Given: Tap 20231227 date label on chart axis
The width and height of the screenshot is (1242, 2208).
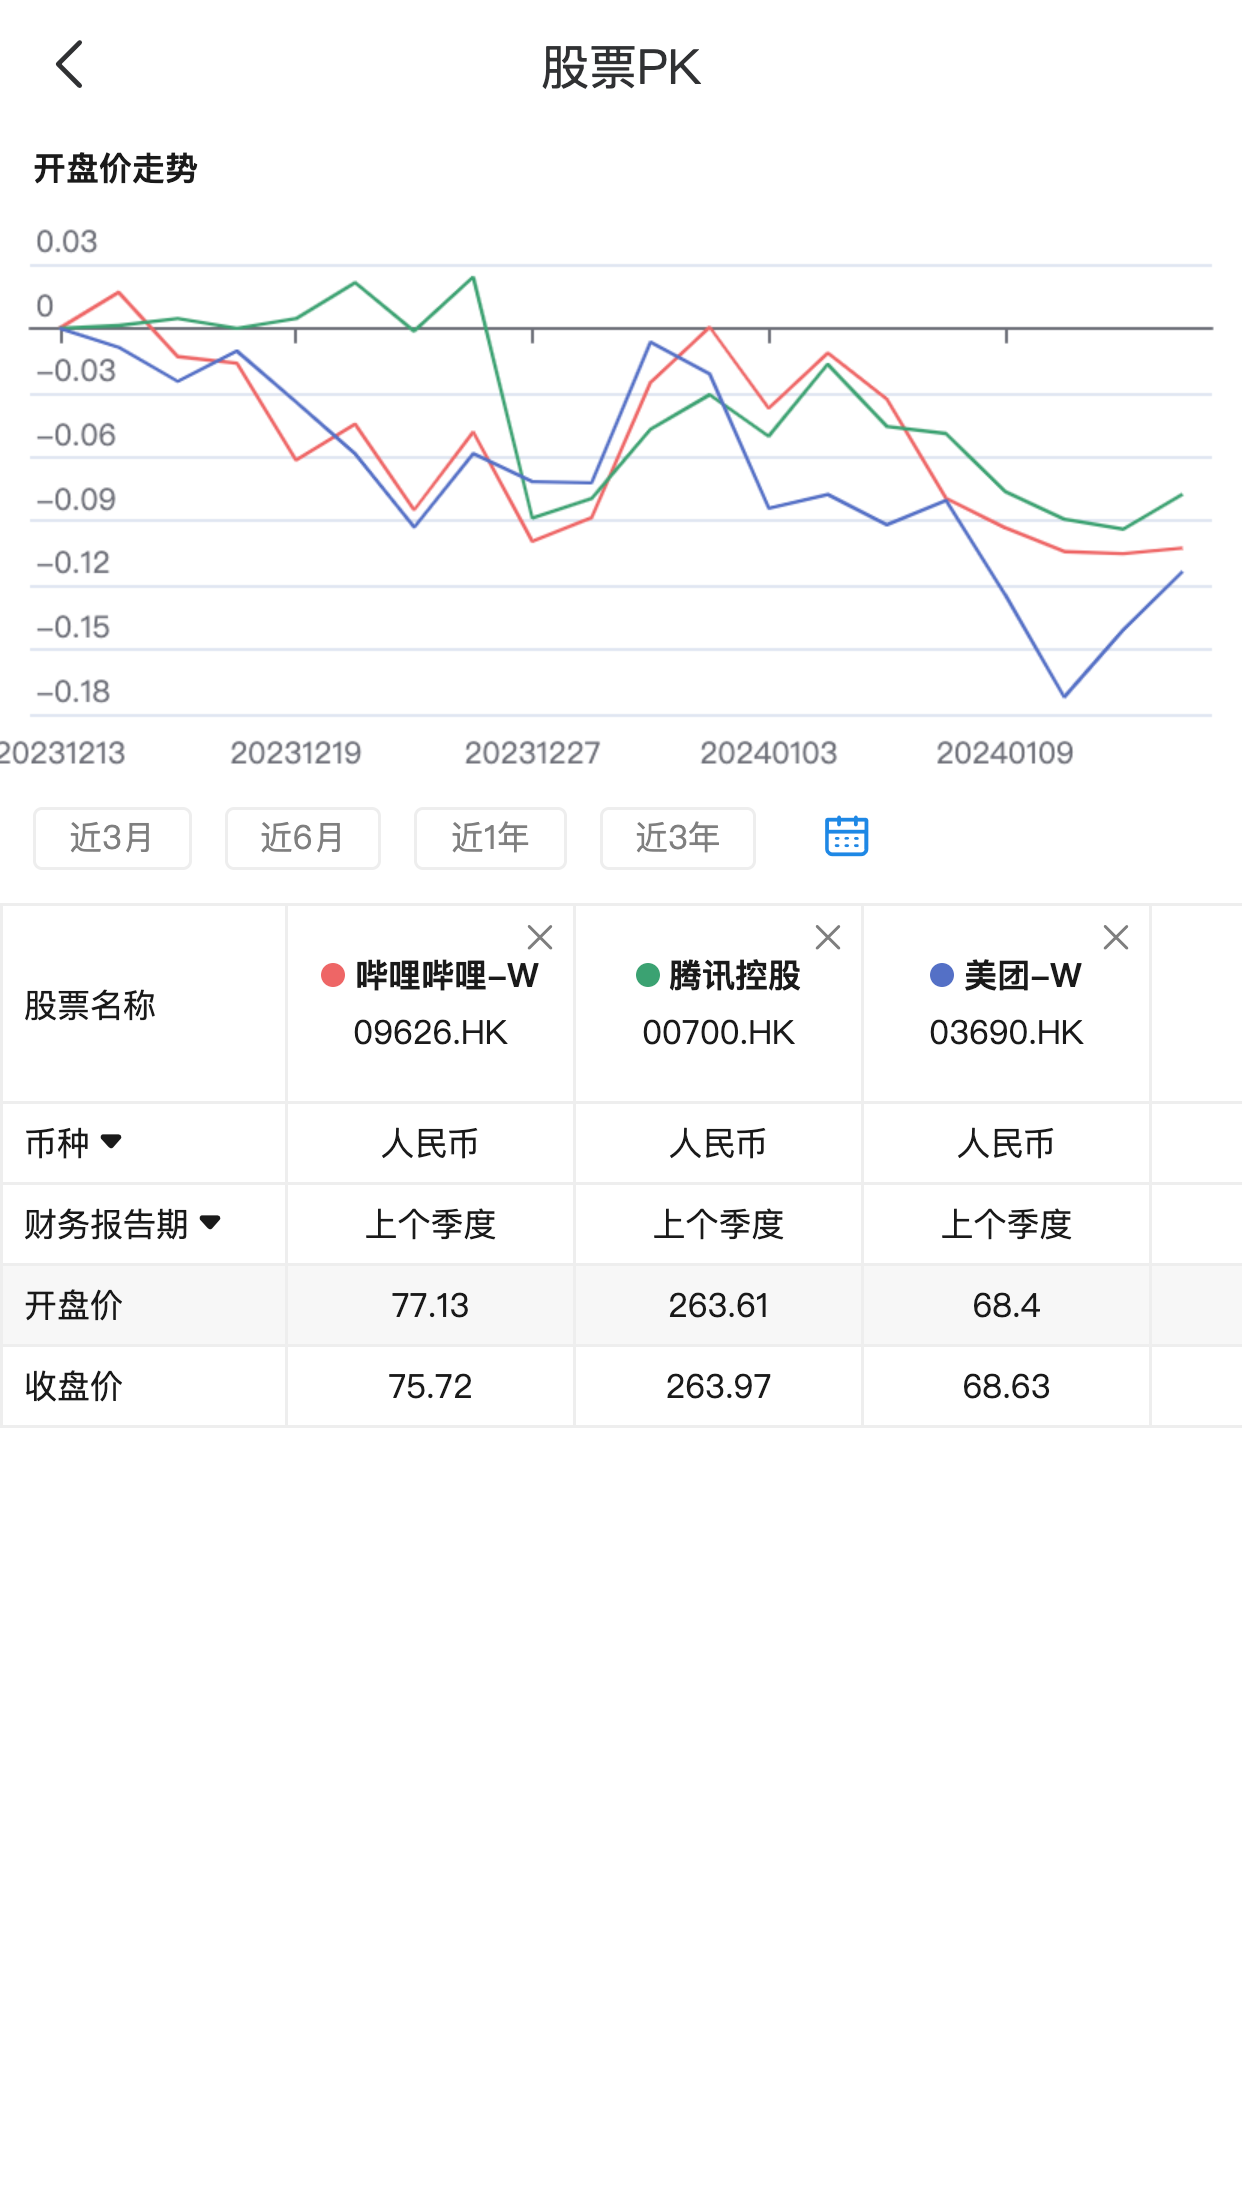Looking at the screenshot, I should coord(532,753).
